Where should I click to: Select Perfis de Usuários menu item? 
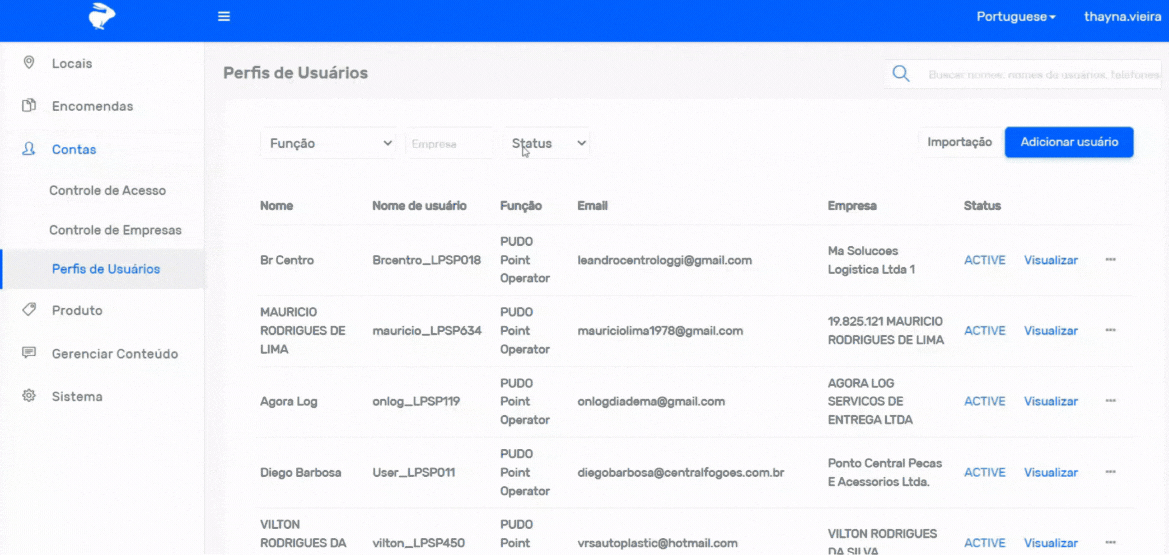coord(105,269)
